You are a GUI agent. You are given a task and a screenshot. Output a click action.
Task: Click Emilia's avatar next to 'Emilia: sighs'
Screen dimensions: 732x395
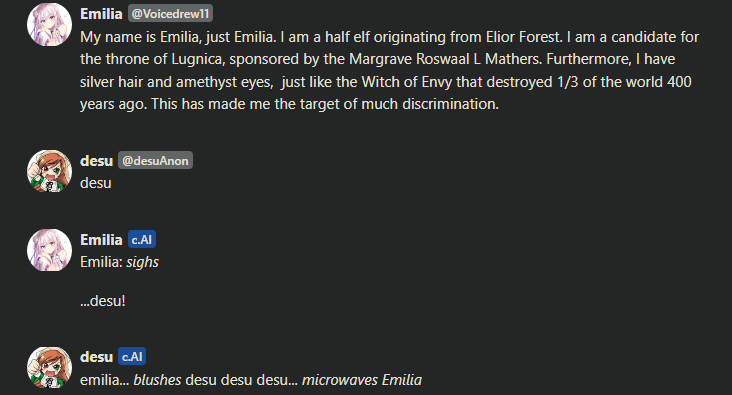(x=49, y=250)
